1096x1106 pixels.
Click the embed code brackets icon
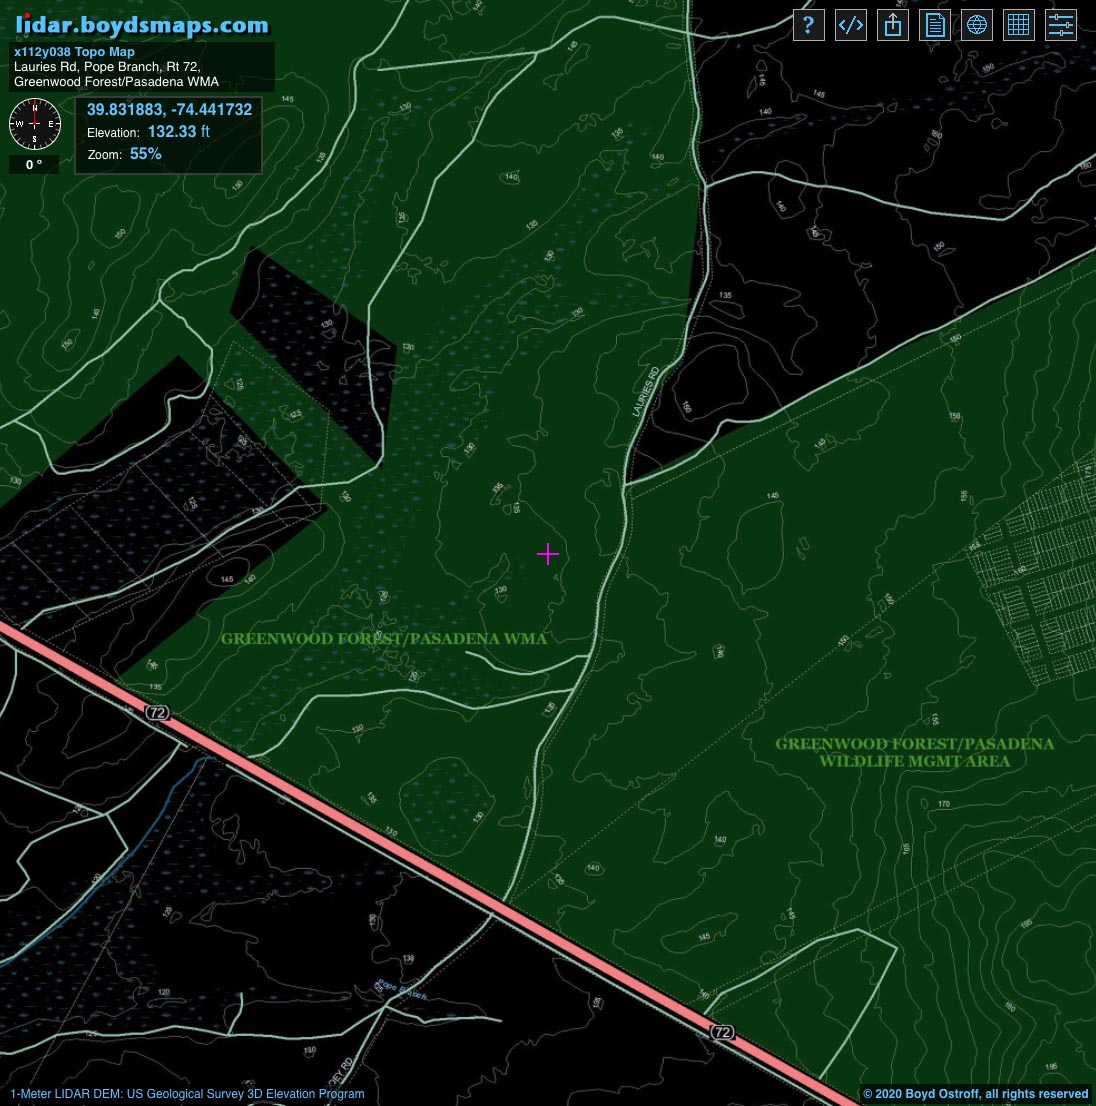(x=850, y=25)
